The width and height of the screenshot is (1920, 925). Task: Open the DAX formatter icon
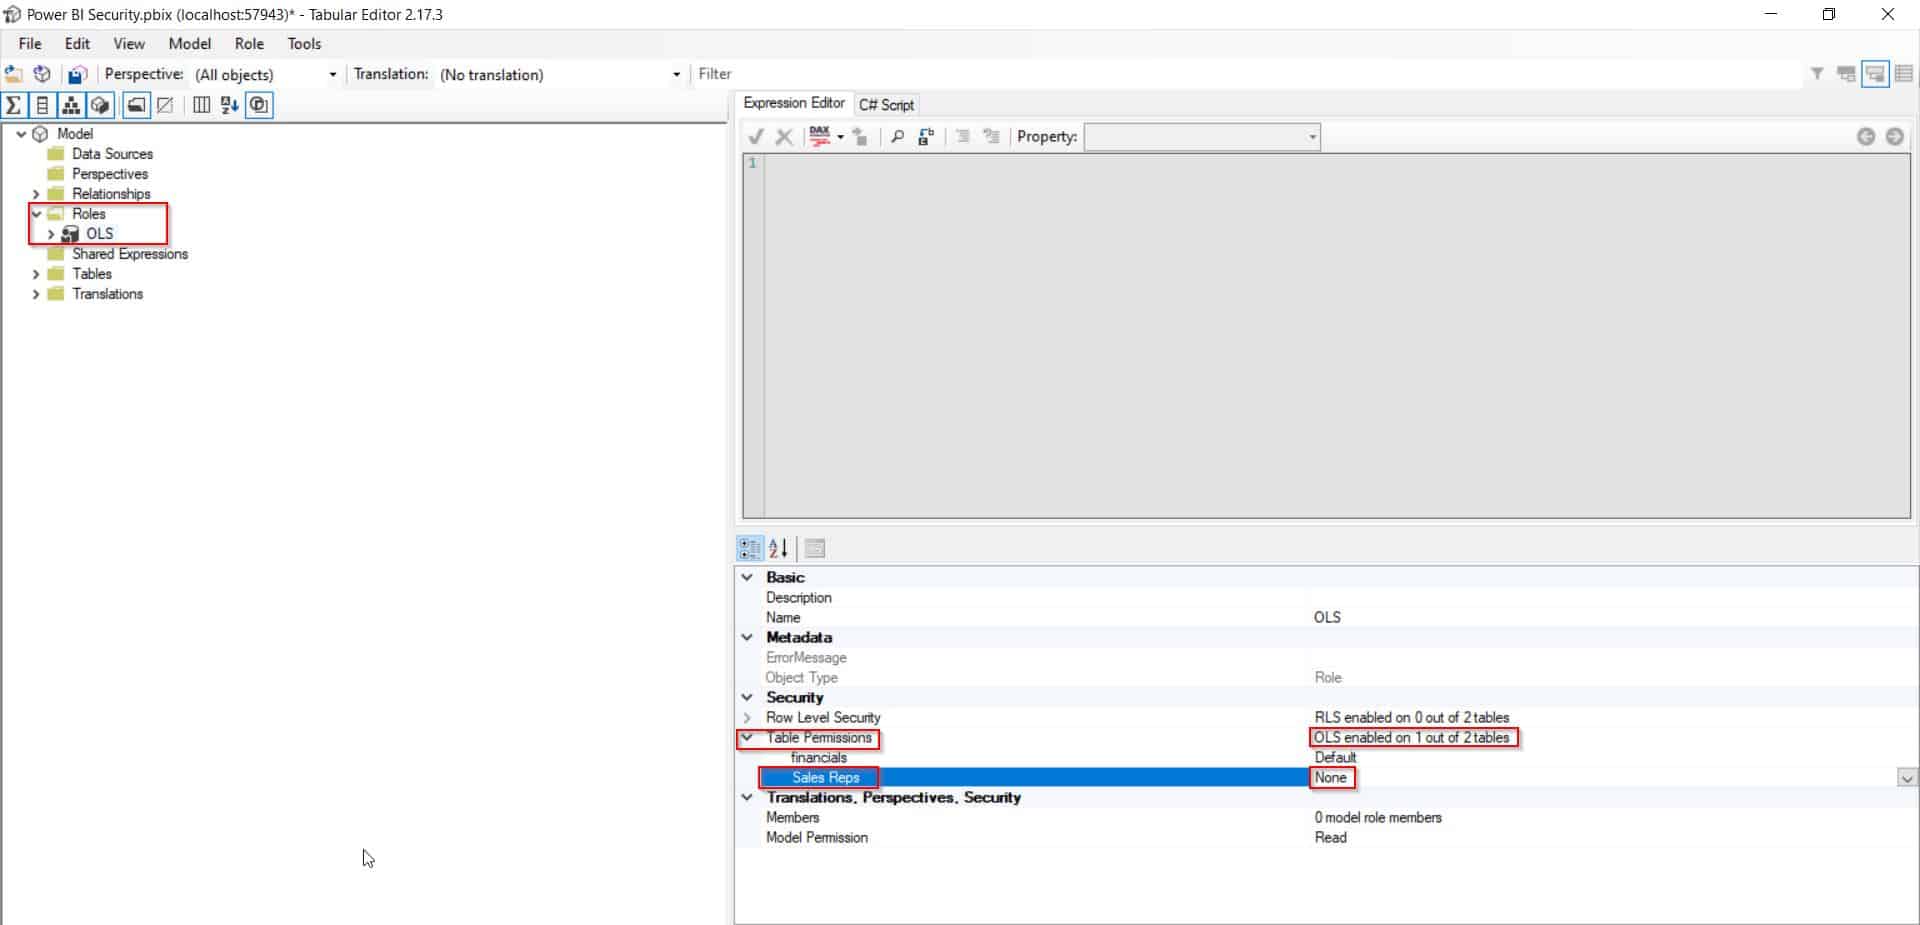point(820,137)
